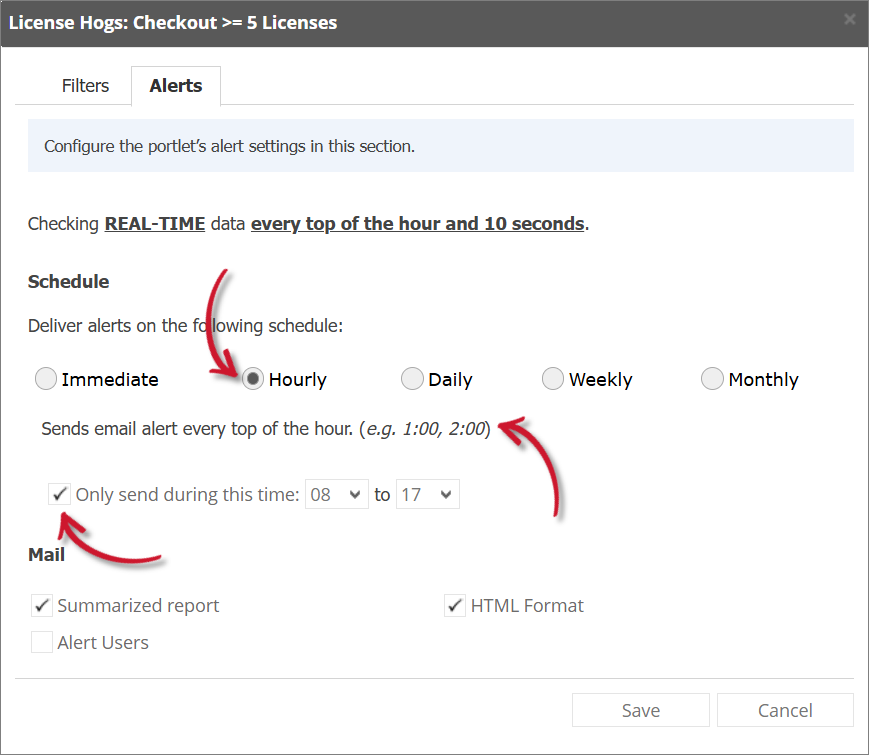Open the start hour 08 dropdown

[x=336, y=494]
